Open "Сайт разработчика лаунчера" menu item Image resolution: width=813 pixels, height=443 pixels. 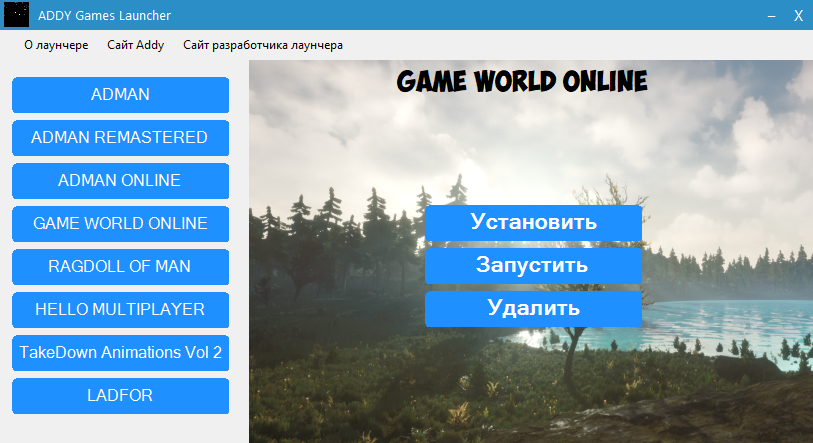point(263,45)
